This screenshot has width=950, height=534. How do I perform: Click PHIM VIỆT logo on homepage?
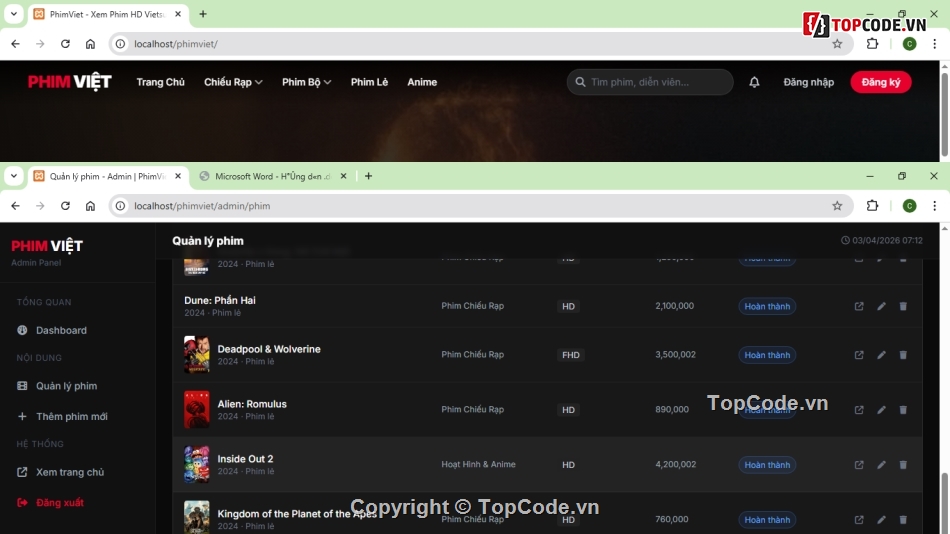coord(70,82)
